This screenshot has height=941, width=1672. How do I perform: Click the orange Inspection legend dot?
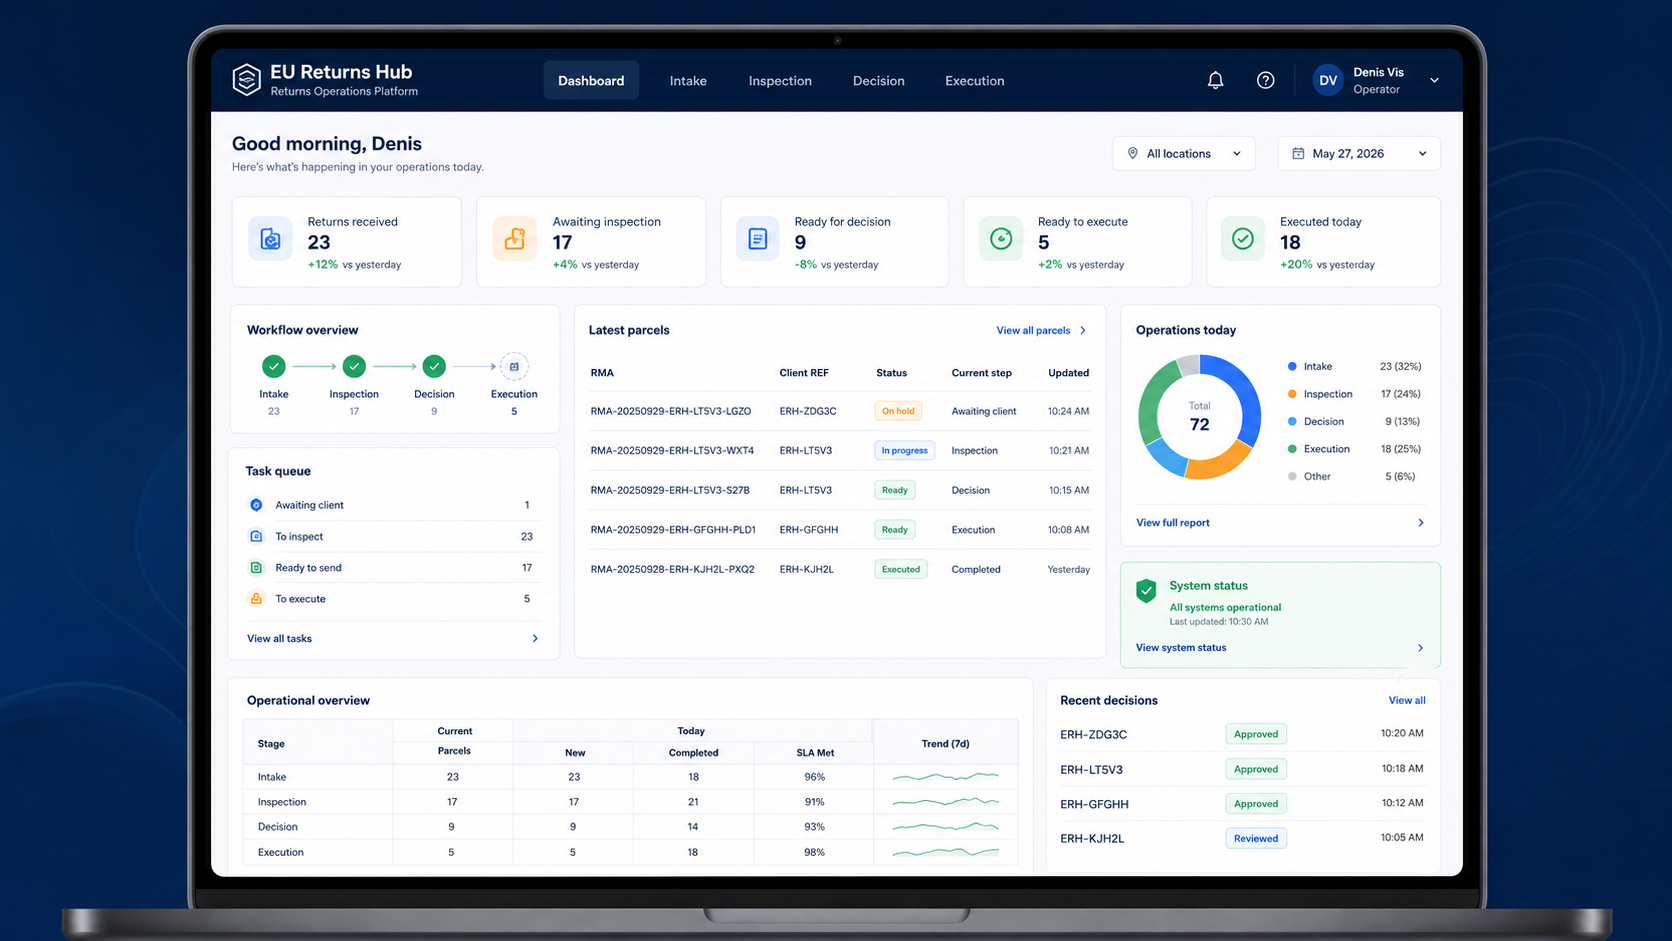[x=1292, y=394]
